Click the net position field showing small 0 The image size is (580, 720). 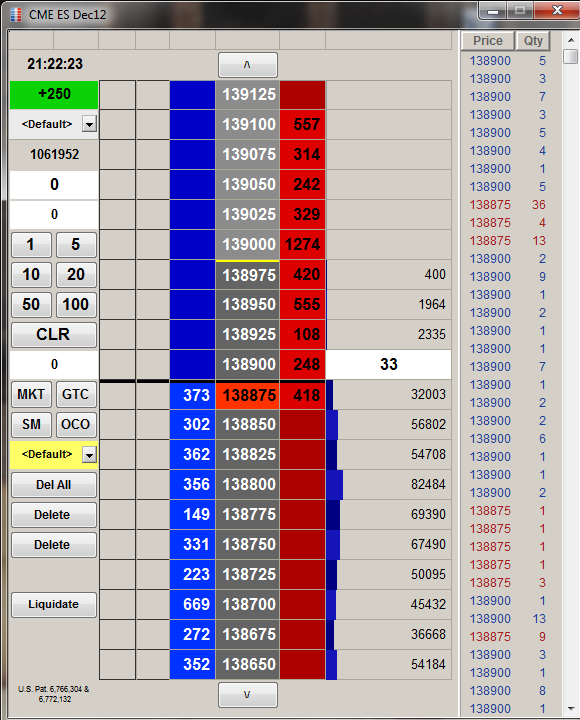(x=54, y=214)
